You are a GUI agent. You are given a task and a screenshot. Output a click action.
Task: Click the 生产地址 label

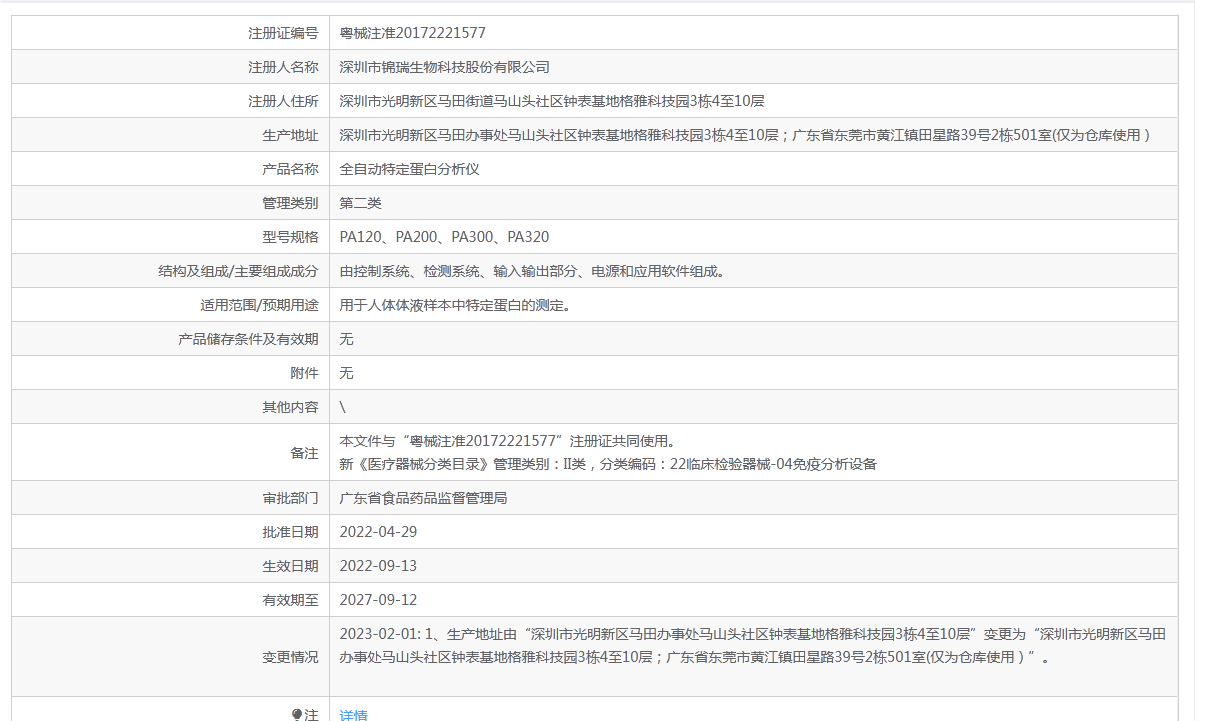290,135
